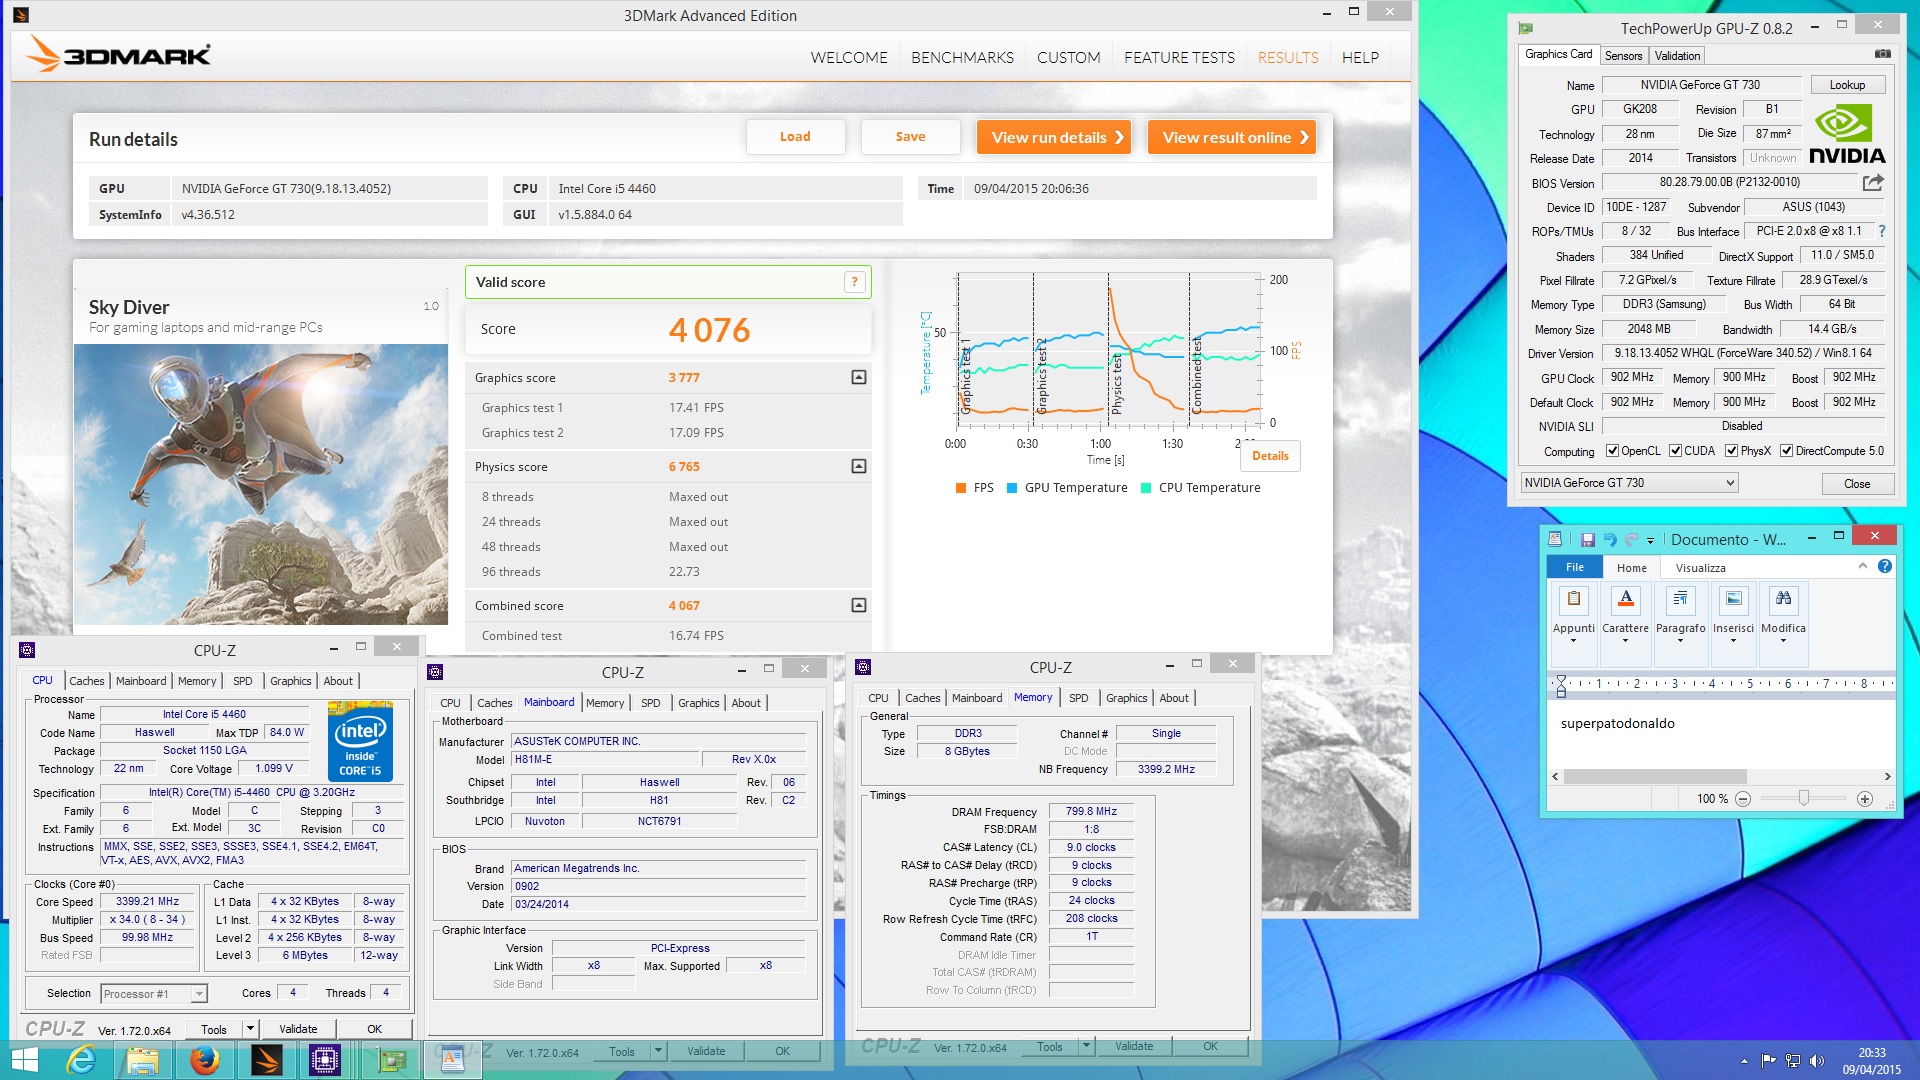Click the WordPad save icon
The width and height of the screenshot is (1920, 1080).
tap(1587, 539)
